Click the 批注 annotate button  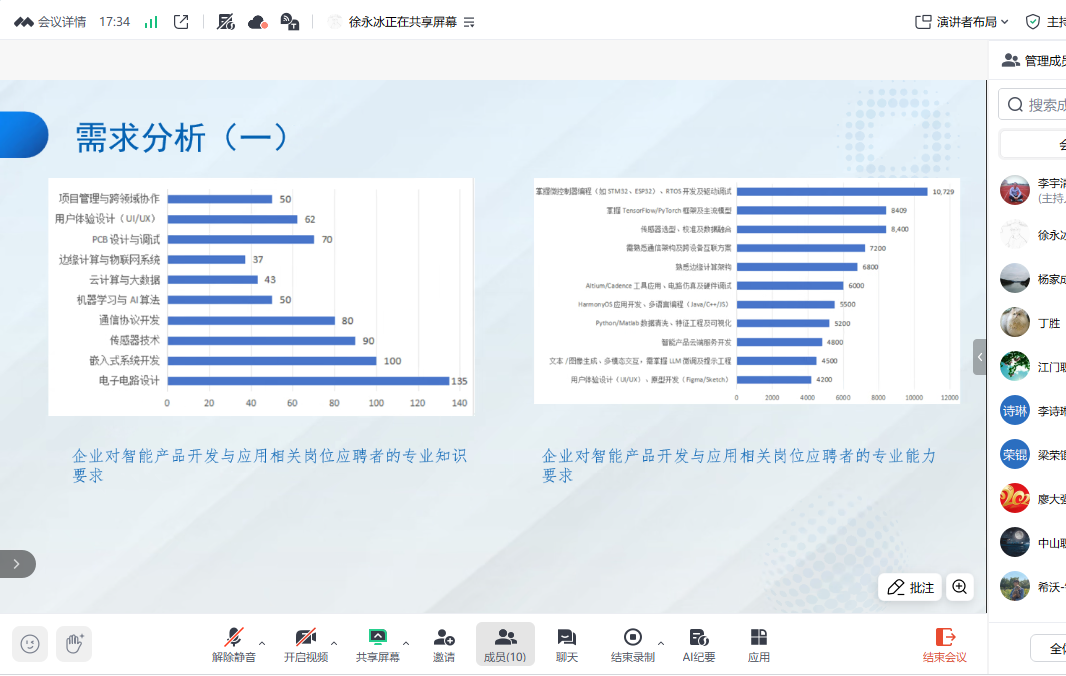click(x=910, y=587)
